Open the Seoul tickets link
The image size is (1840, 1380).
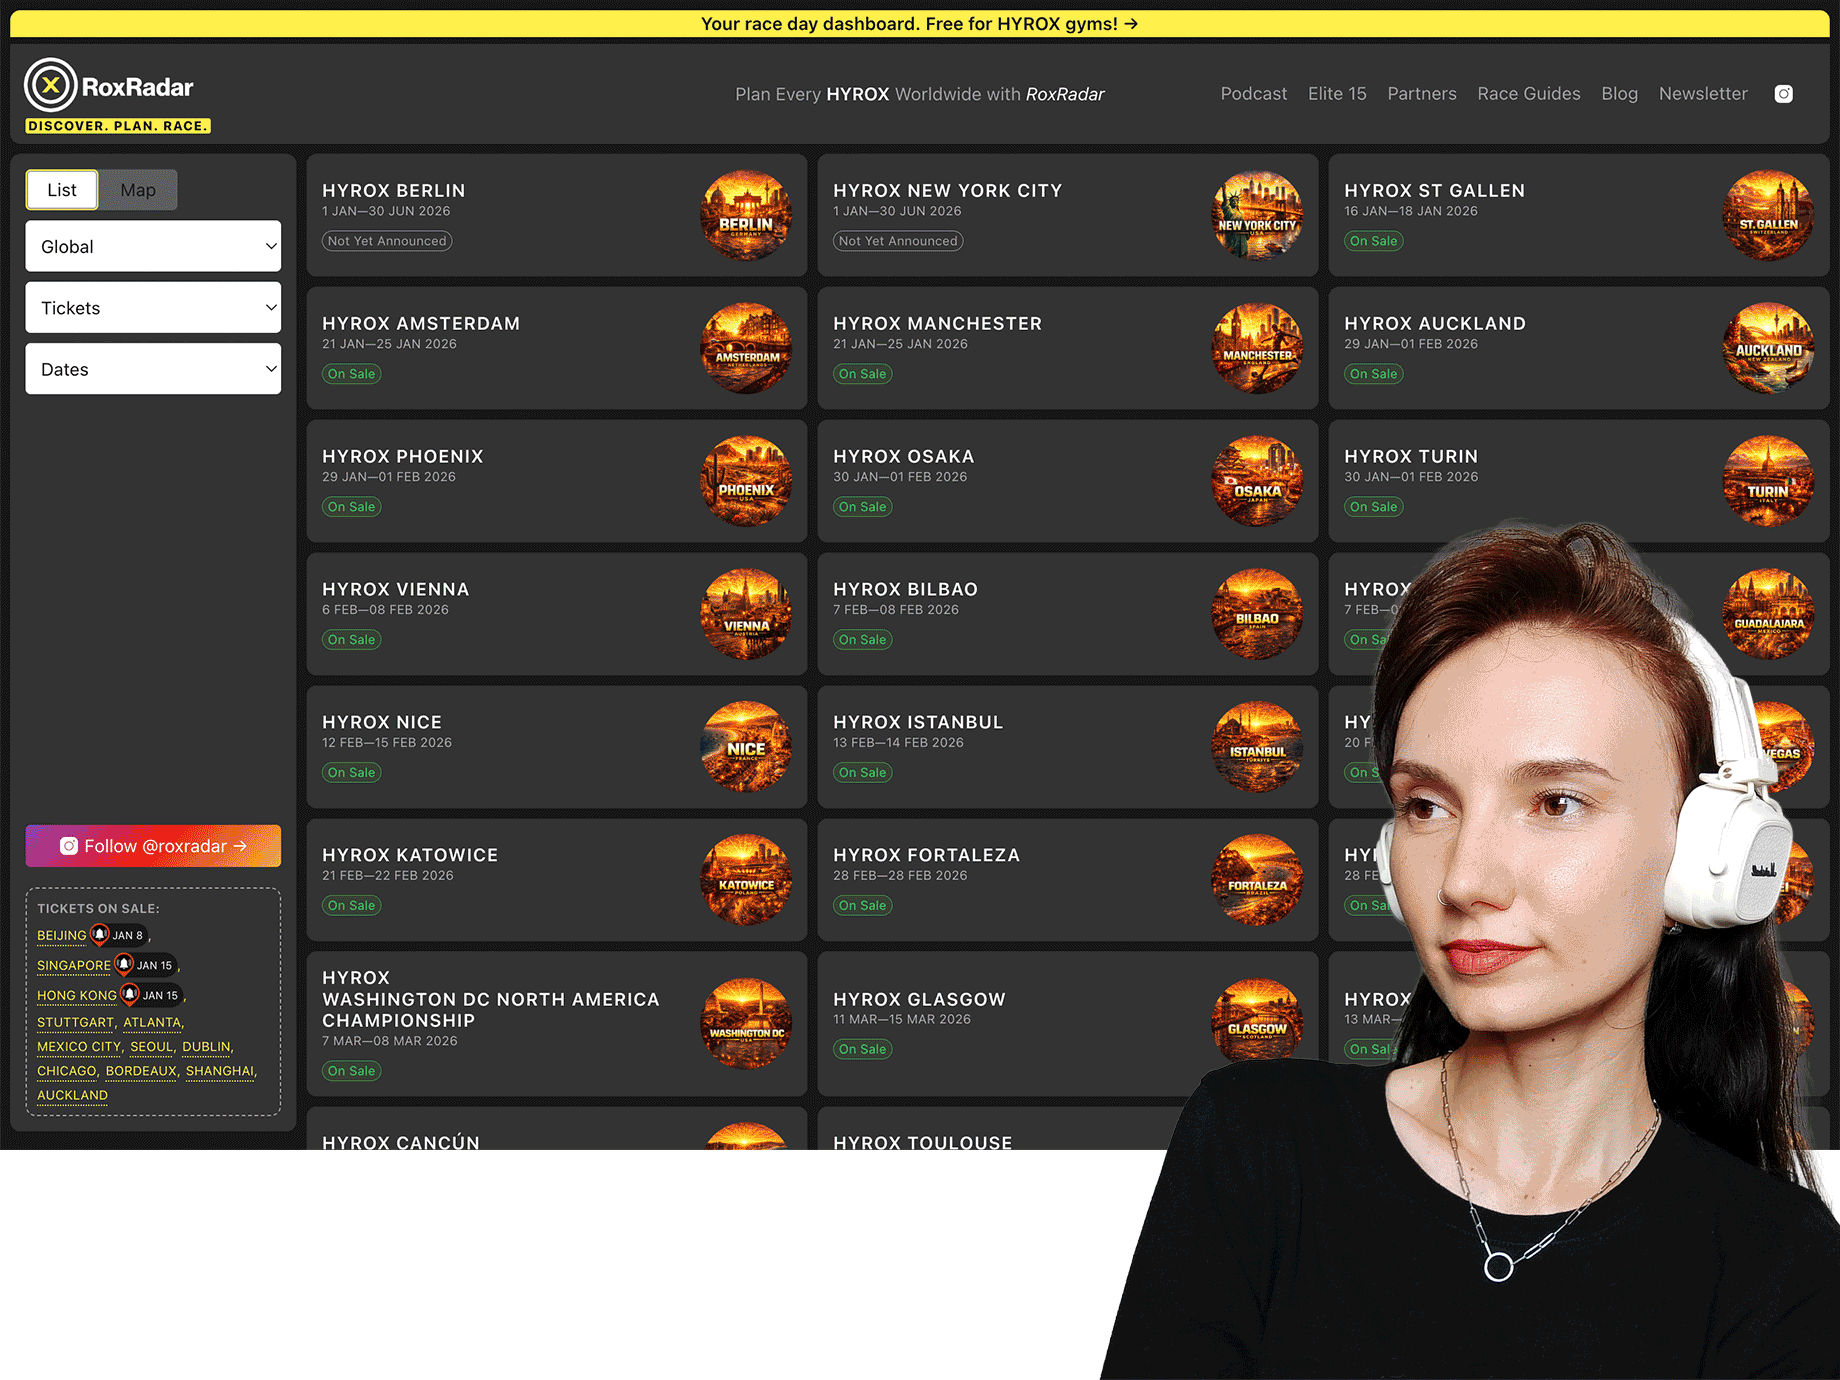coord(151,1047)
